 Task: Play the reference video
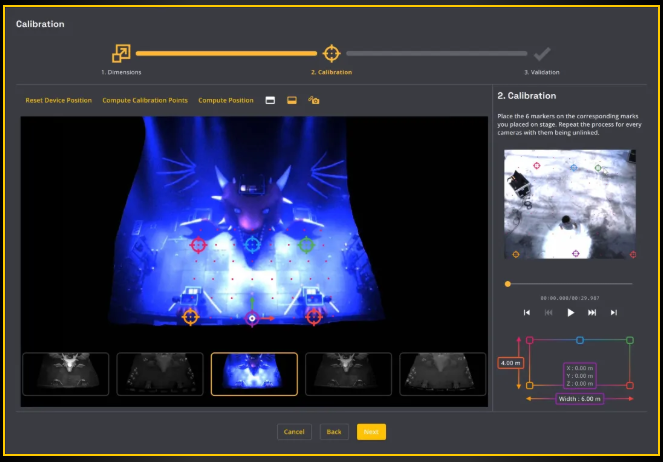(570, 312)
